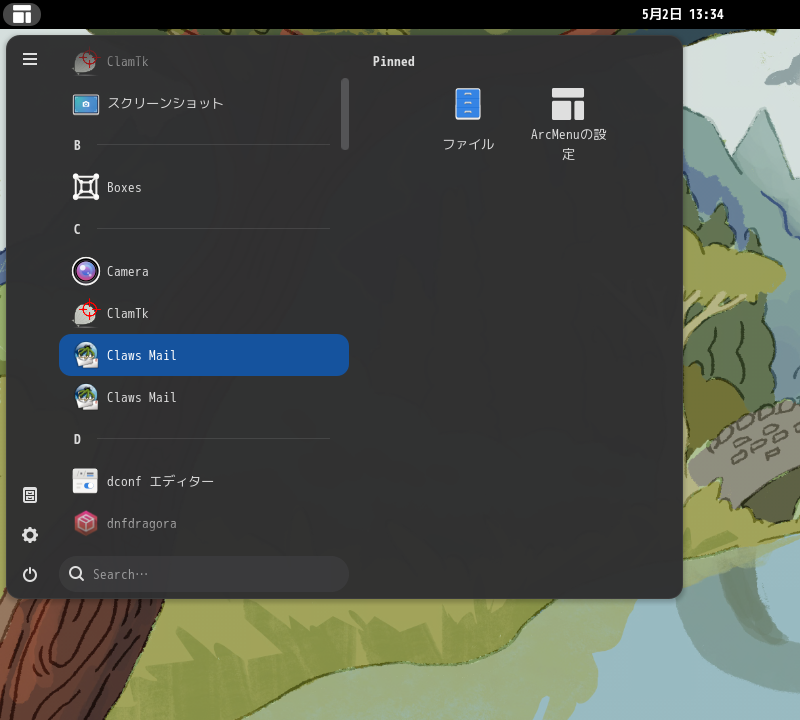Click the C section header

[77, 229]
